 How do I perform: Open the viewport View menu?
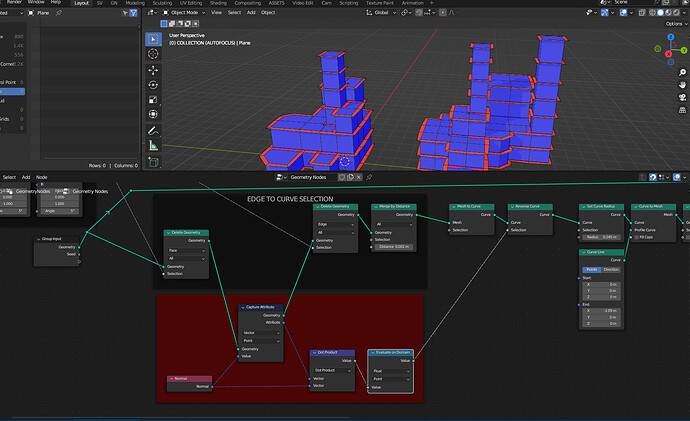[x=217, y=13]
